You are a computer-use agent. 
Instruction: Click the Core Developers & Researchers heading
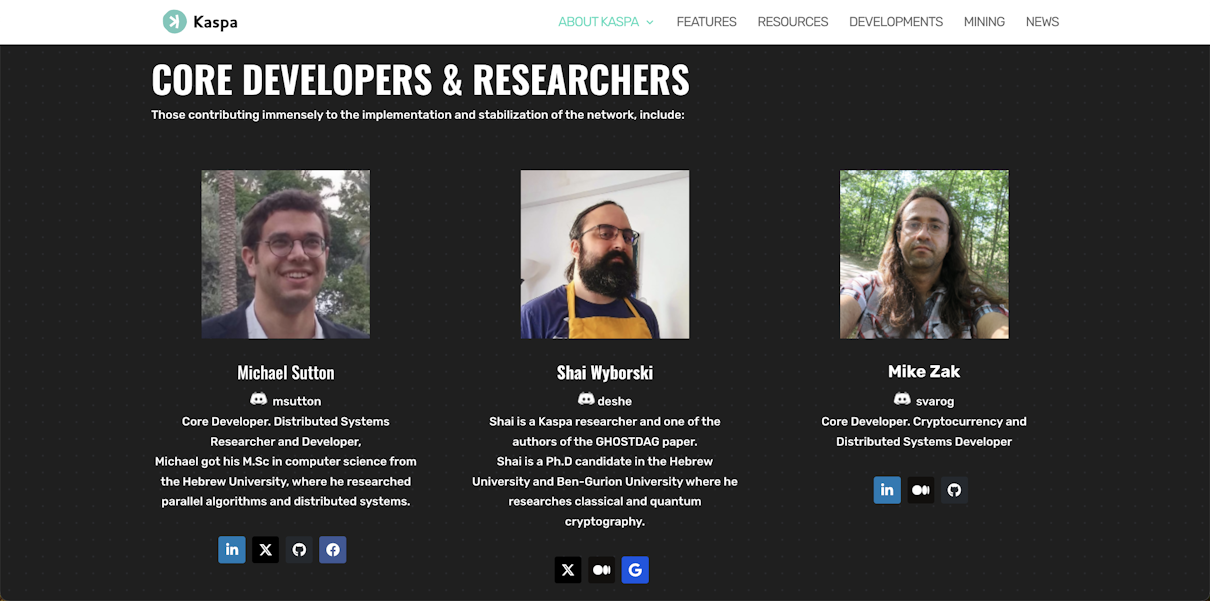click(420, 79)
